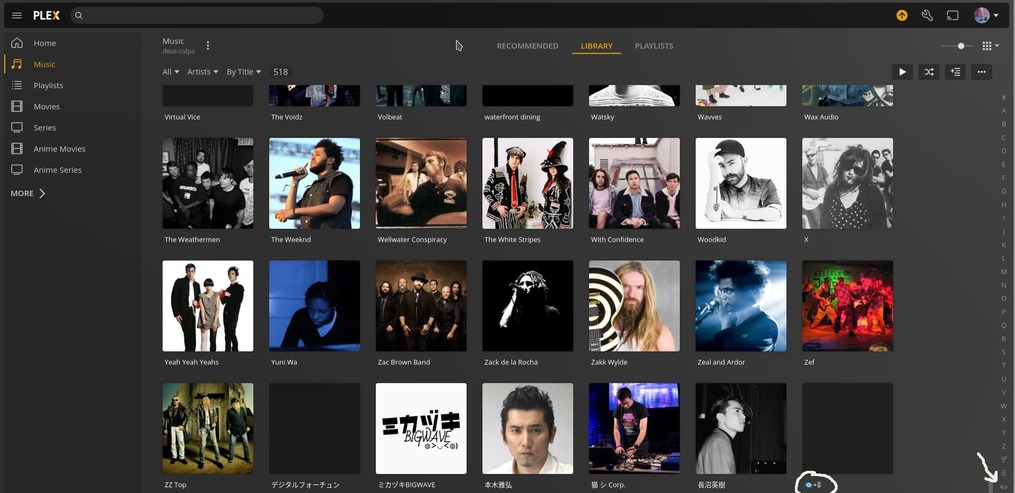Viewport: 1015px width, 493px height.
Task: Jump to # in alphabet index
Action: tap(1004, 97)
